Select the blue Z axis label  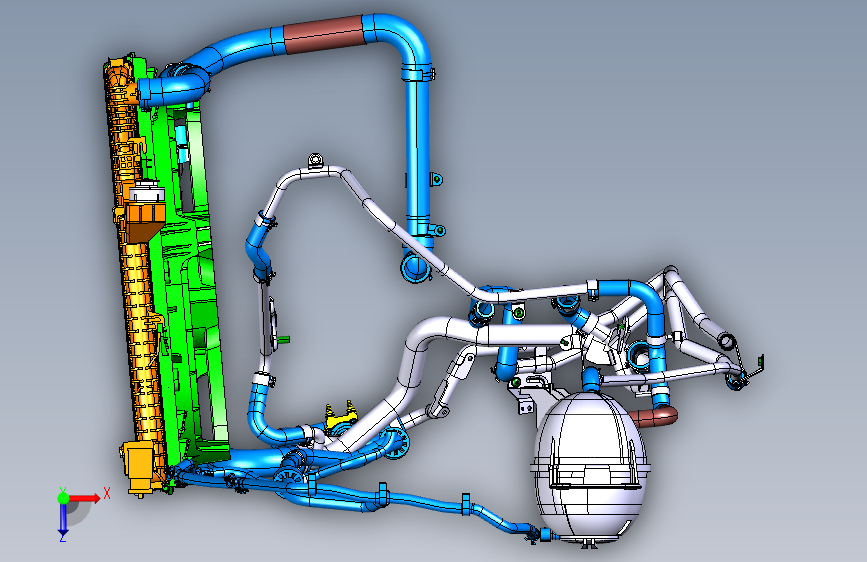[x=62, y=537]
